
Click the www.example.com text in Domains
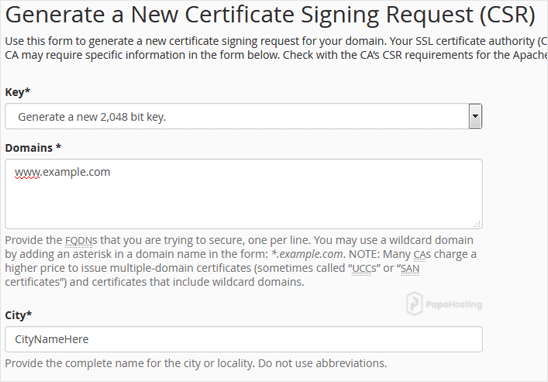63,172
